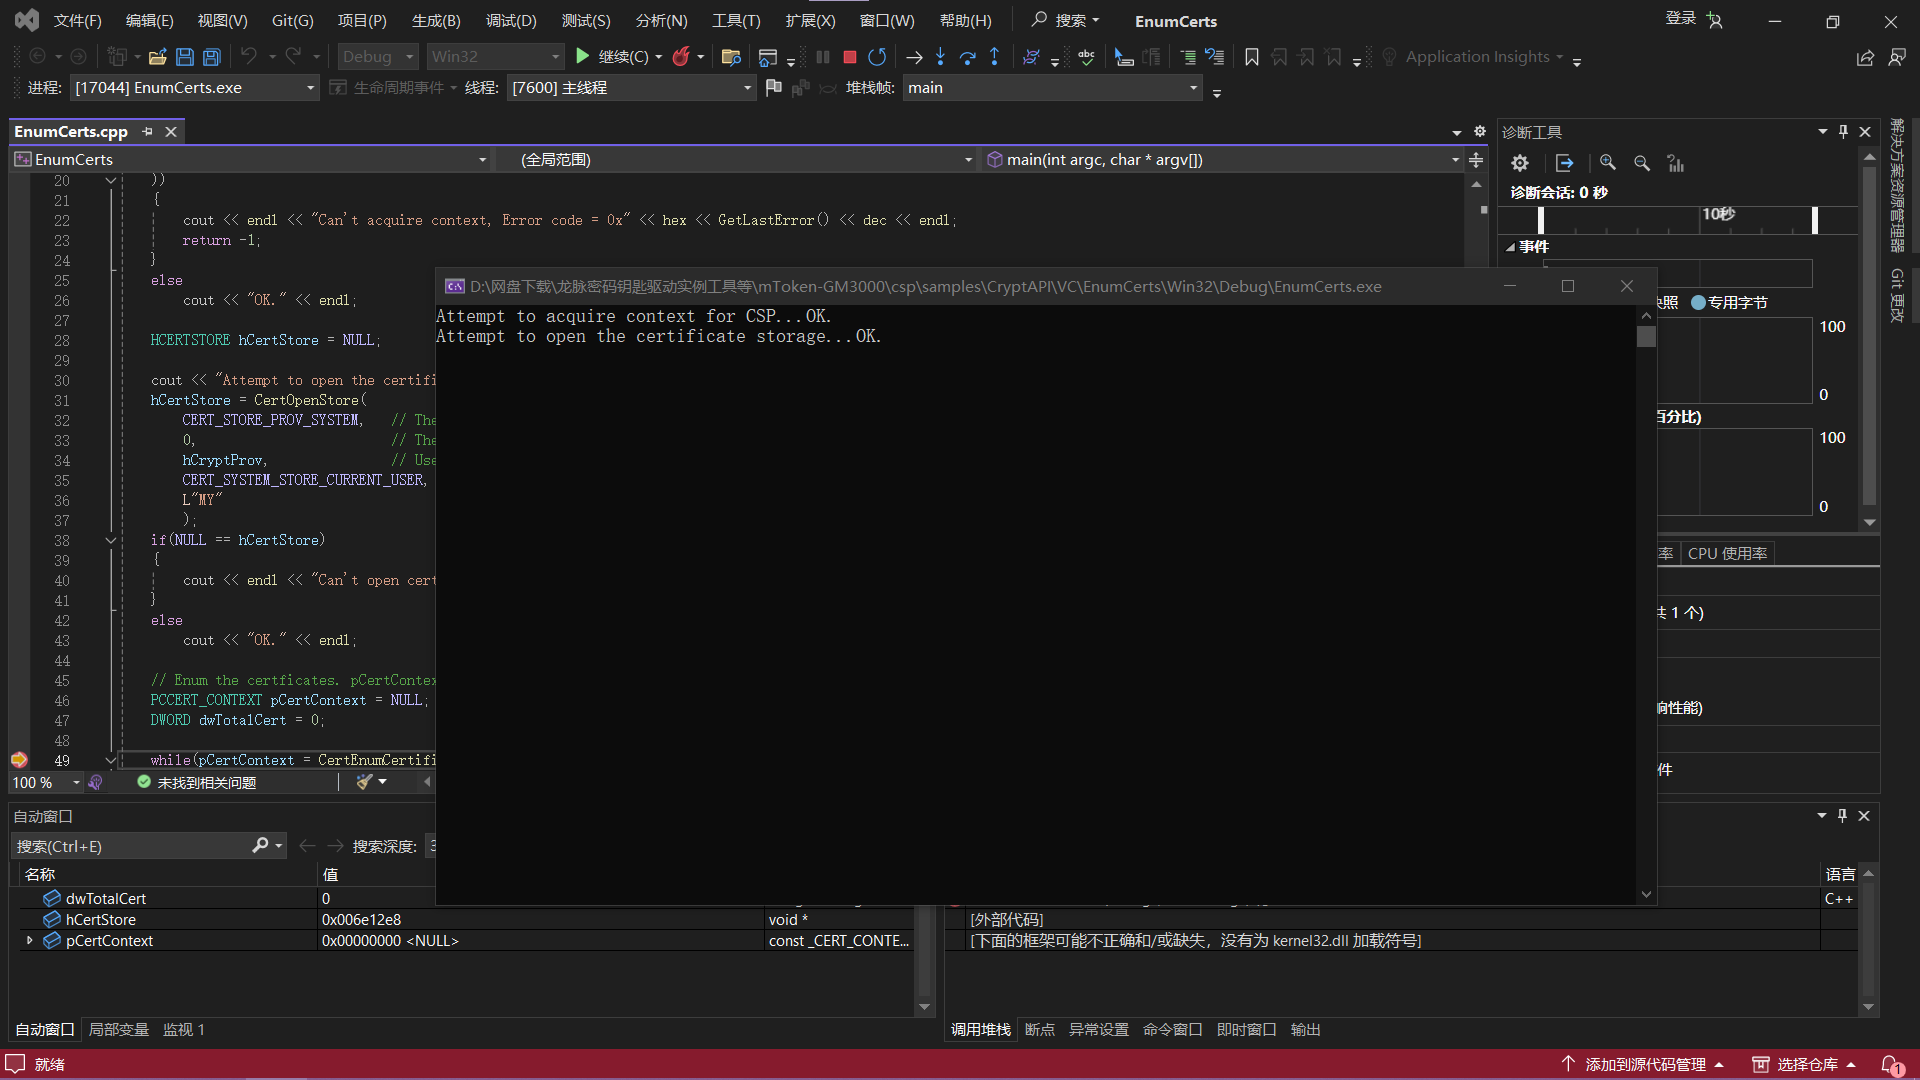Click the Save All icon

pos(212,57)
